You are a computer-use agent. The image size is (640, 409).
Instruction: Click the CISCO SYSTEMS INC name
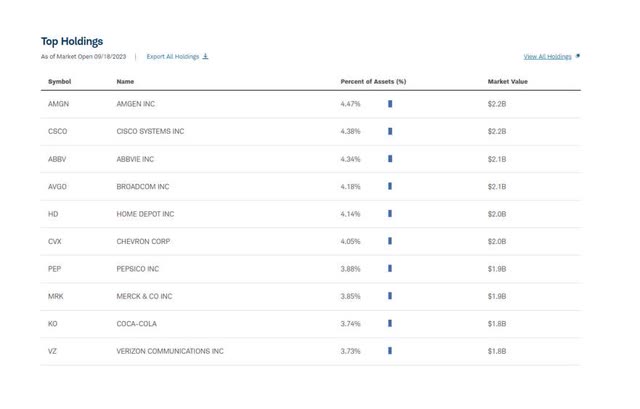pyautogui.click(x=150, y=131)
